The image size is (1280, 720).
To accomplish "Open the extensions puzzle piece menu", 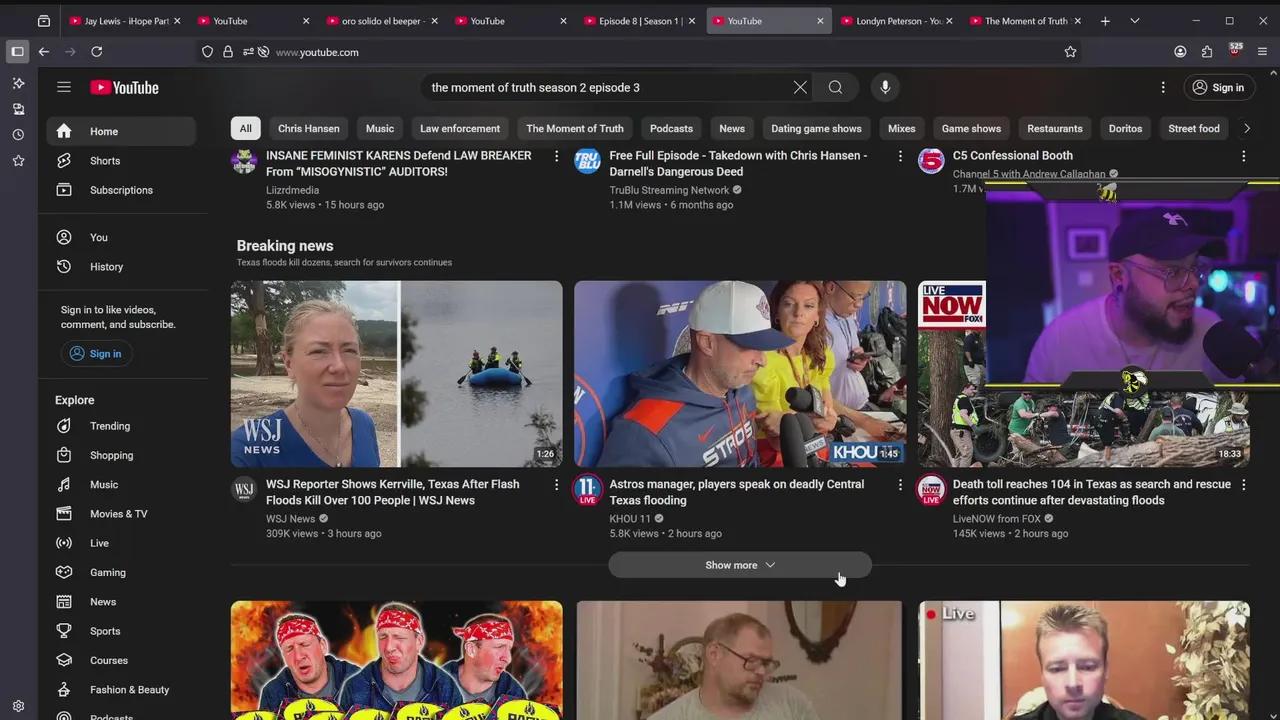I will (x=1207, y=52).
